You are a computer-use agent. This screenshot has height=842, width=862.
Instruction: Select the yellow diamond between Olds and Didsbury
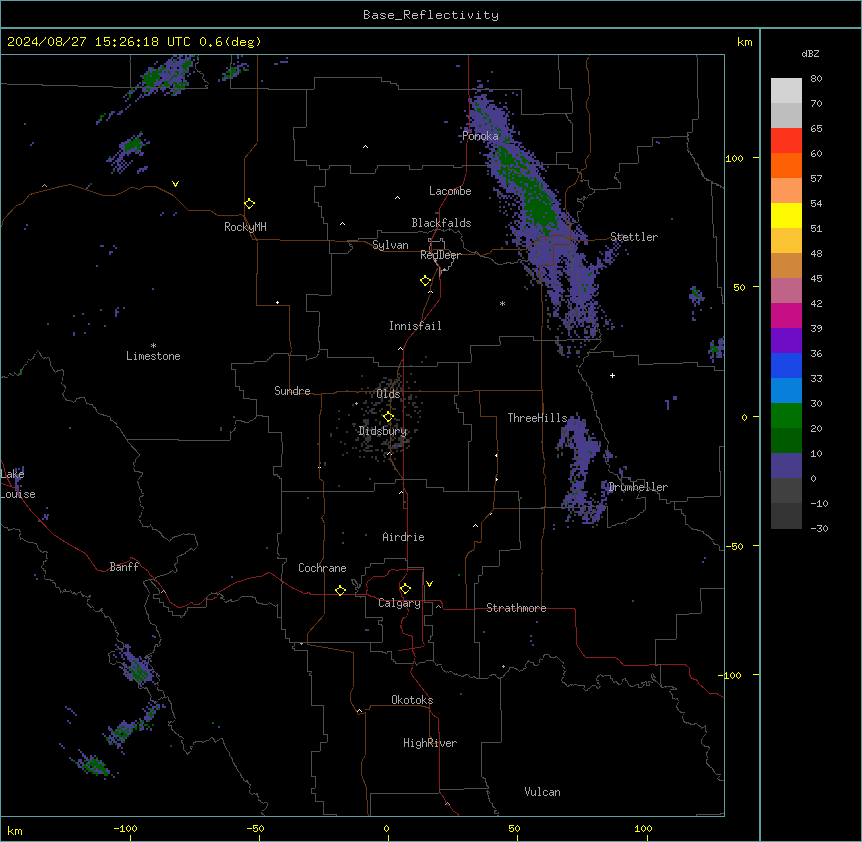point(388,417)
